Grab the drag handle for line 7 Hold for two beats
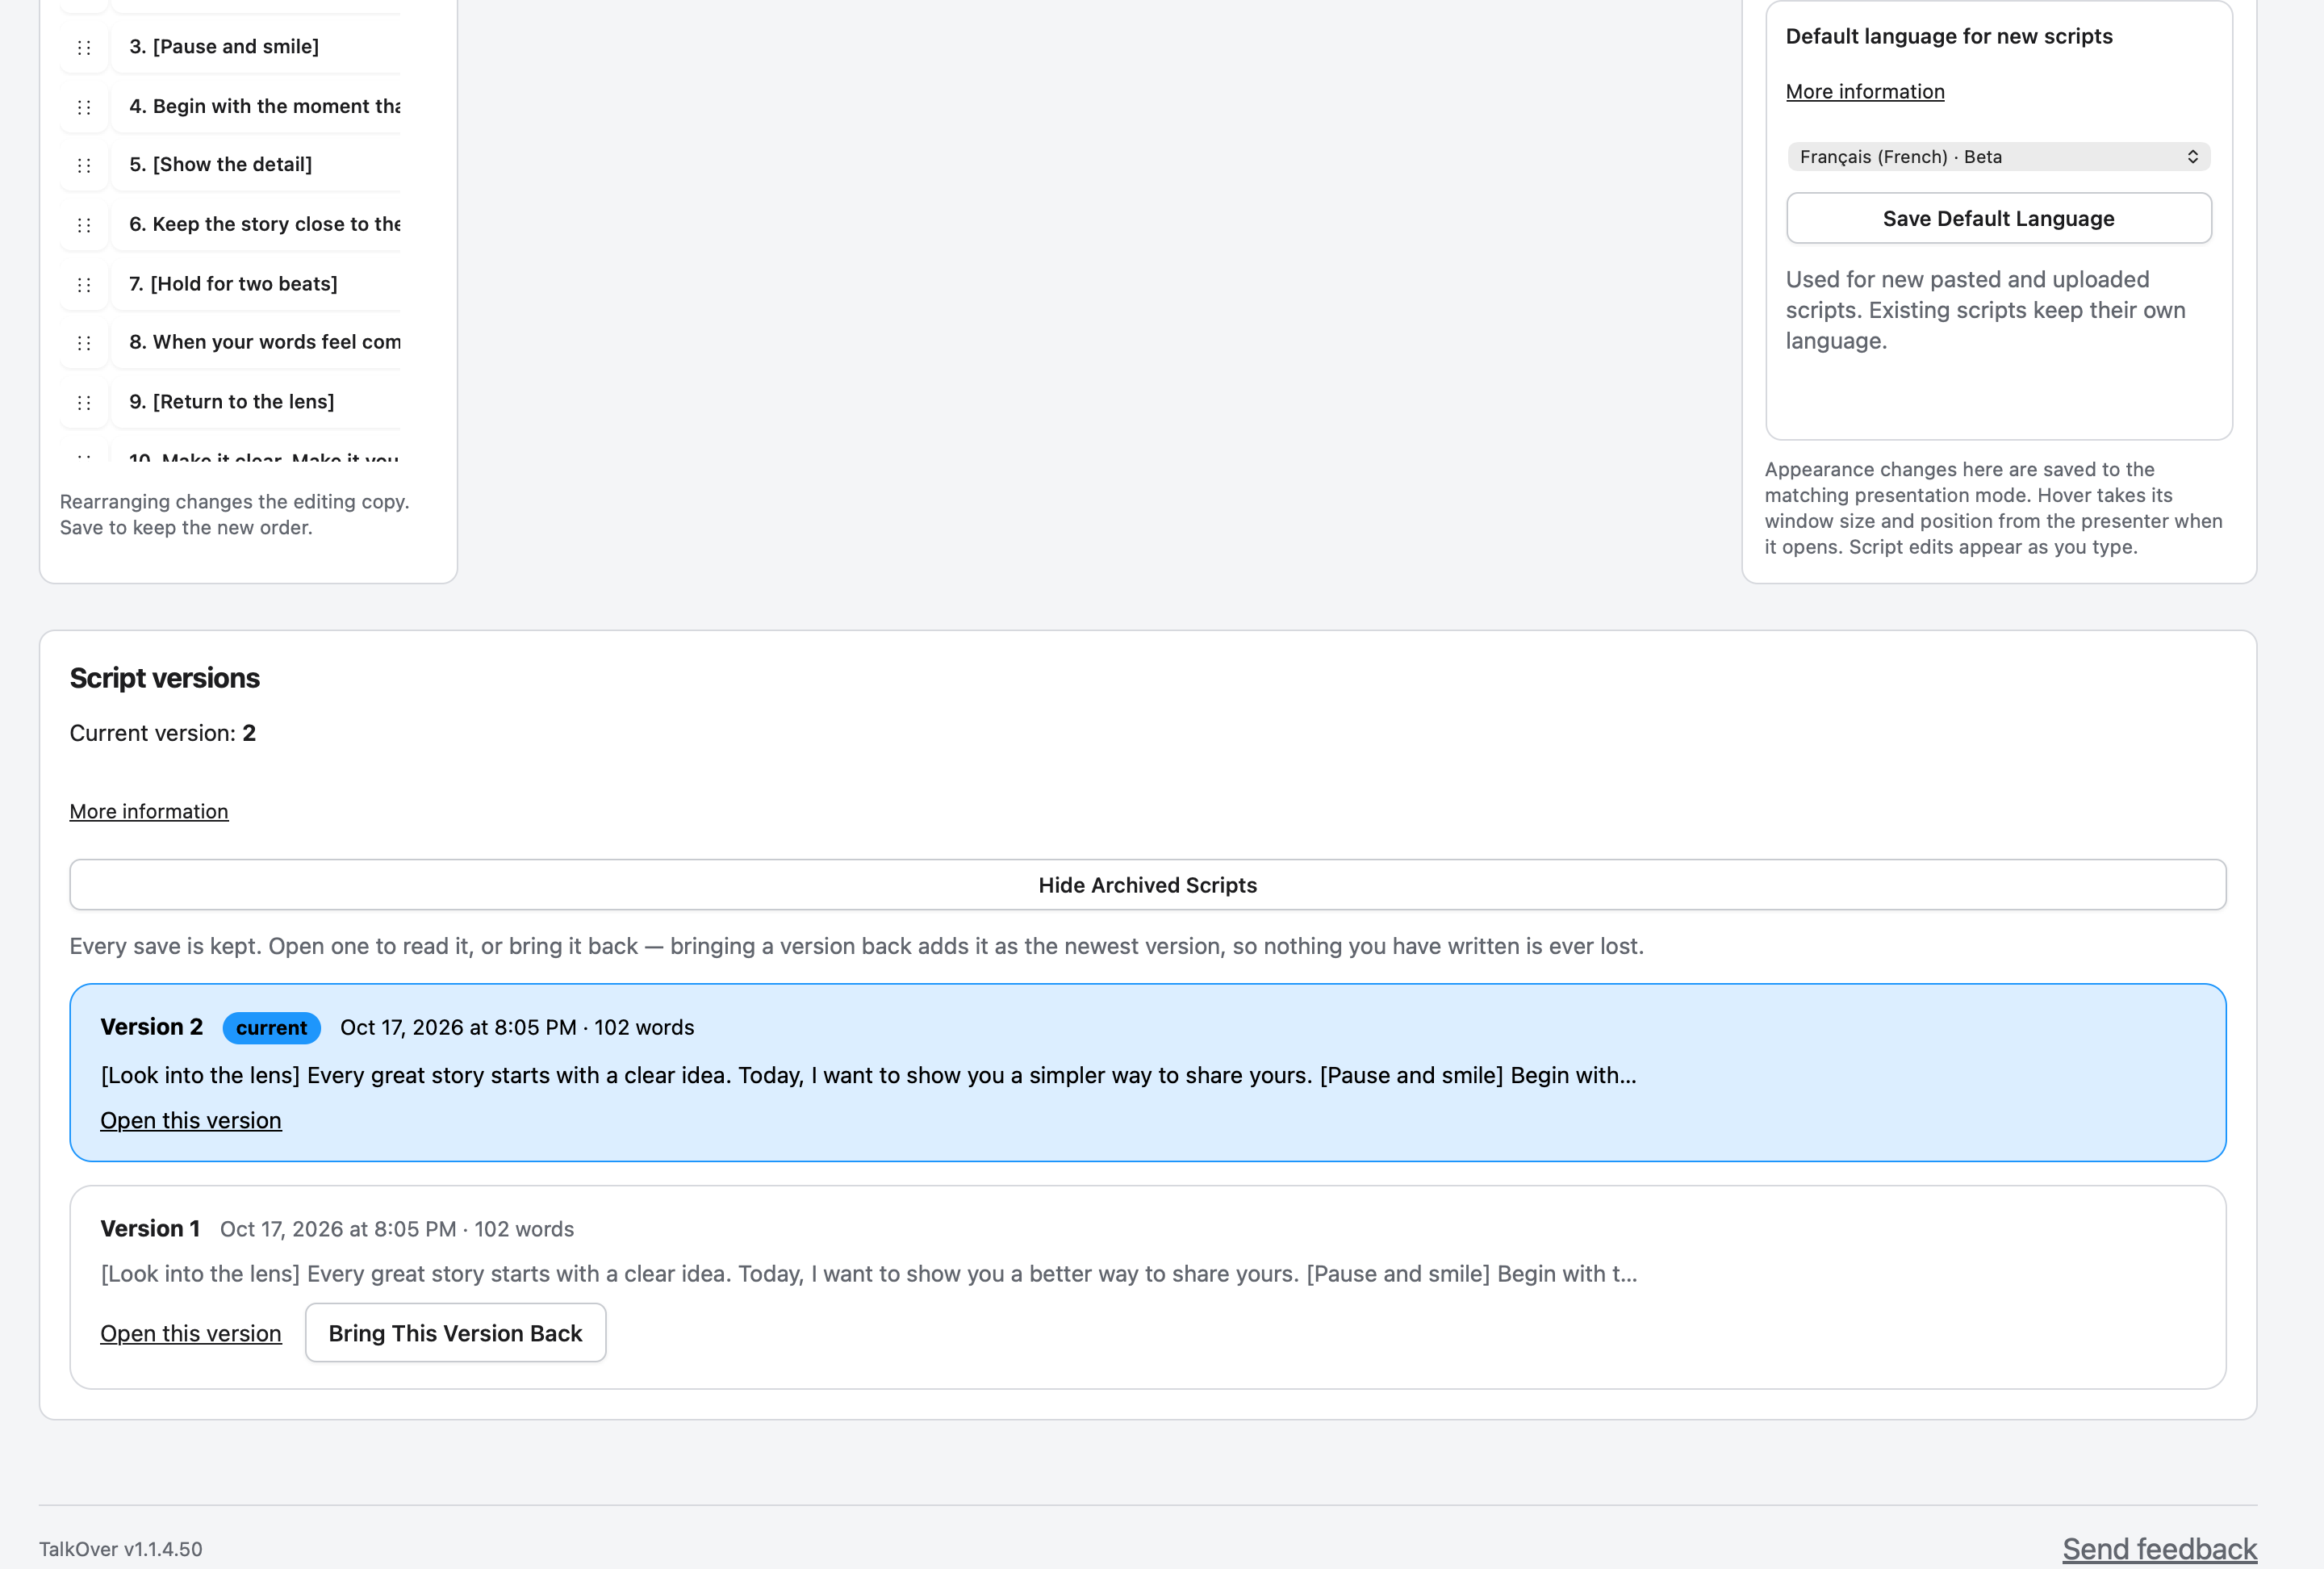This screenshot has height=1569, width=2324. pyautogui.click(x=84, y=285)
